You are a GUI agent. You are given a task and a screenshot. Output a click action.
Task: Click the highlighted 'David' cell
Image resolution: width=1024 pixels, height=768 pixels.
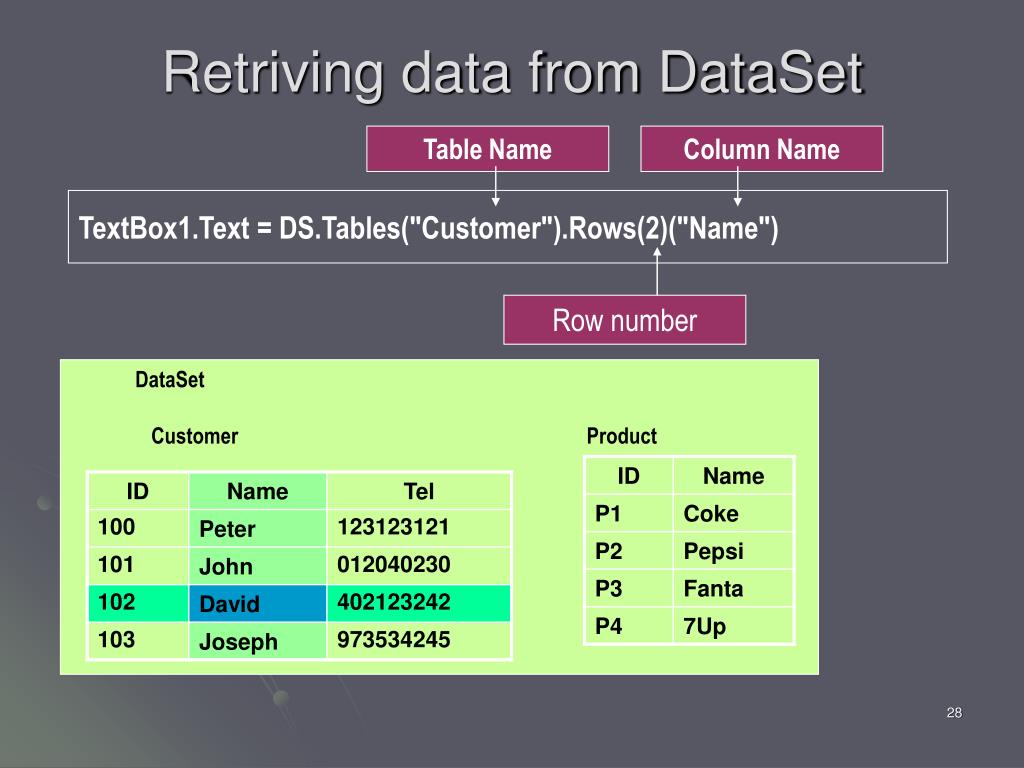258,603
